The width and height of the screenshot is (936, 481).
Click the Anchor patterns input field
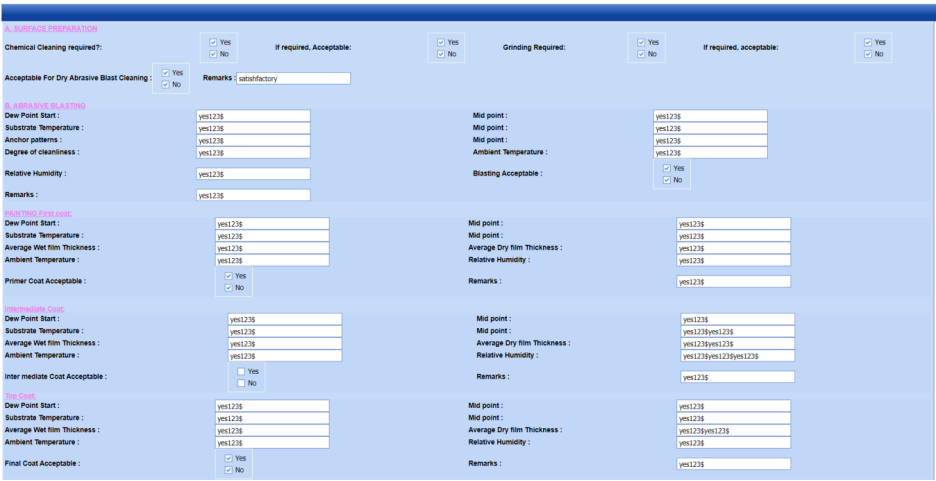253,140
